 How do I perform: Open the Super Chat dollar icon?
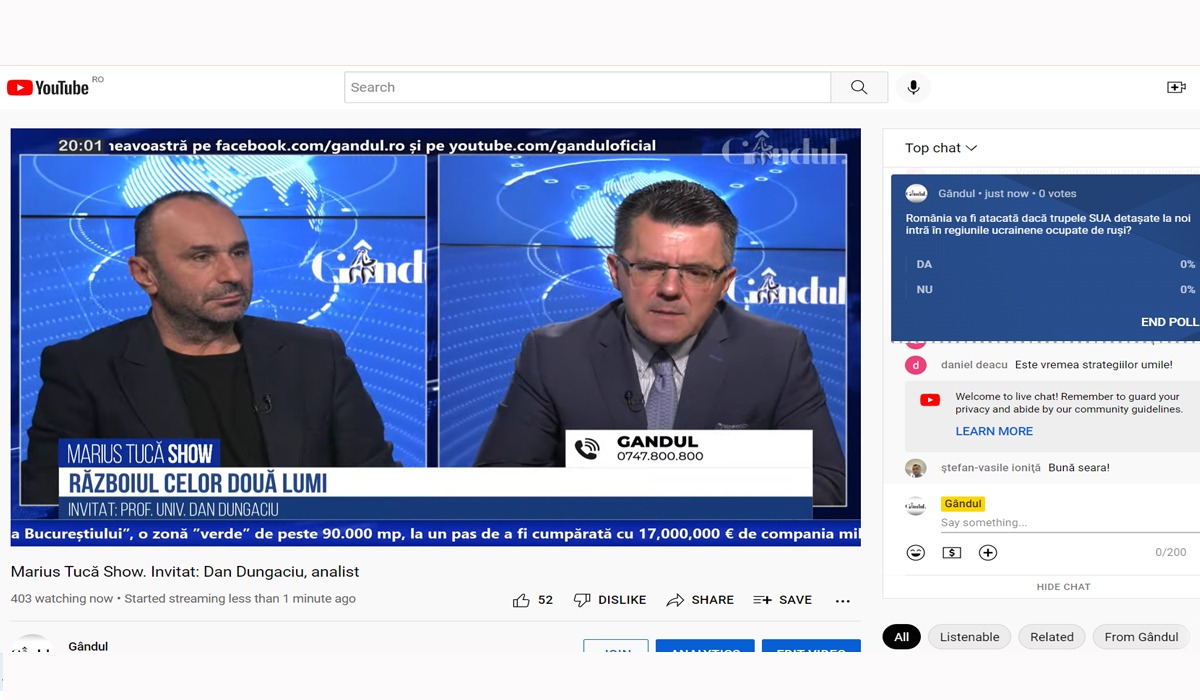pyautogui.click(x=952, y=553)
